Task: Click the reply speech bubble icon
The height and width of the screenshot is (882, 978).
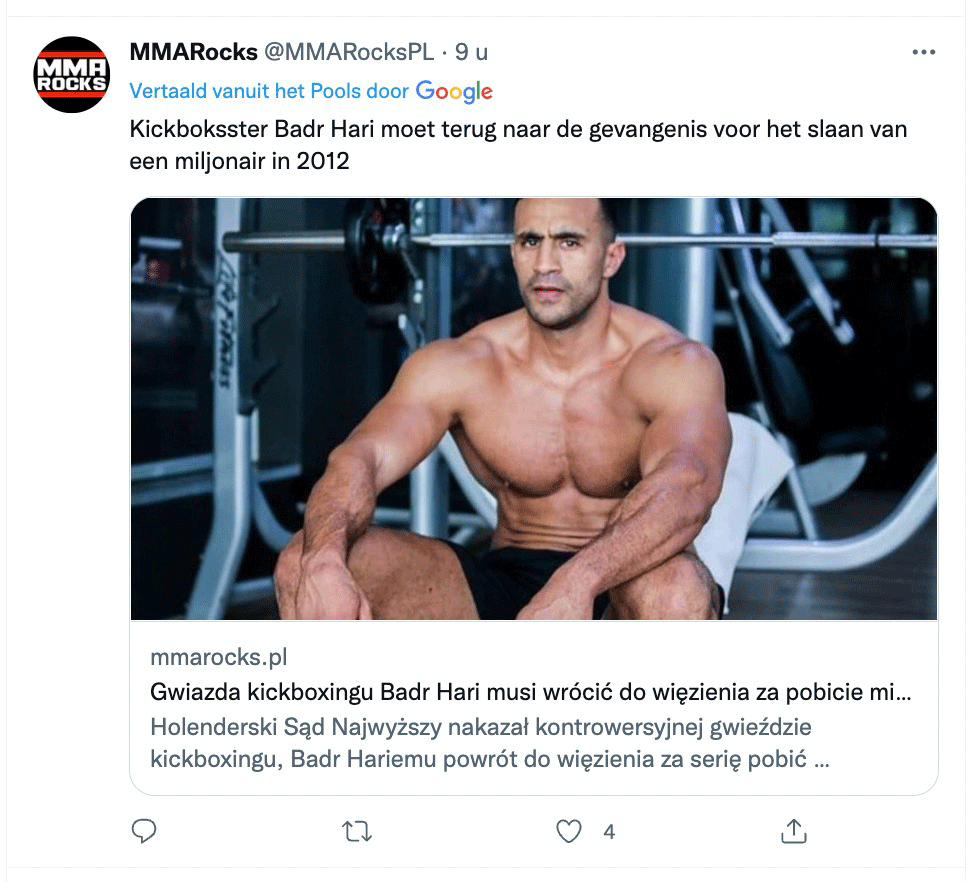Action: point(144,831)
